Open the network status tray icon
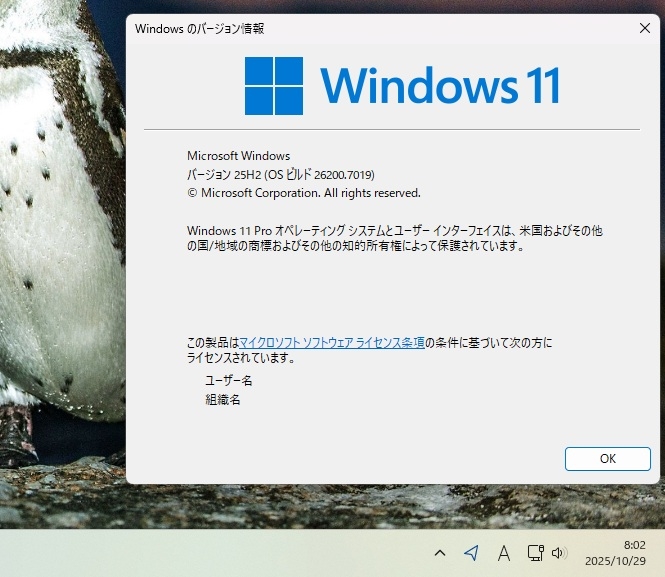The width and height of the screenshot is (665, 577). click(535, 553)
